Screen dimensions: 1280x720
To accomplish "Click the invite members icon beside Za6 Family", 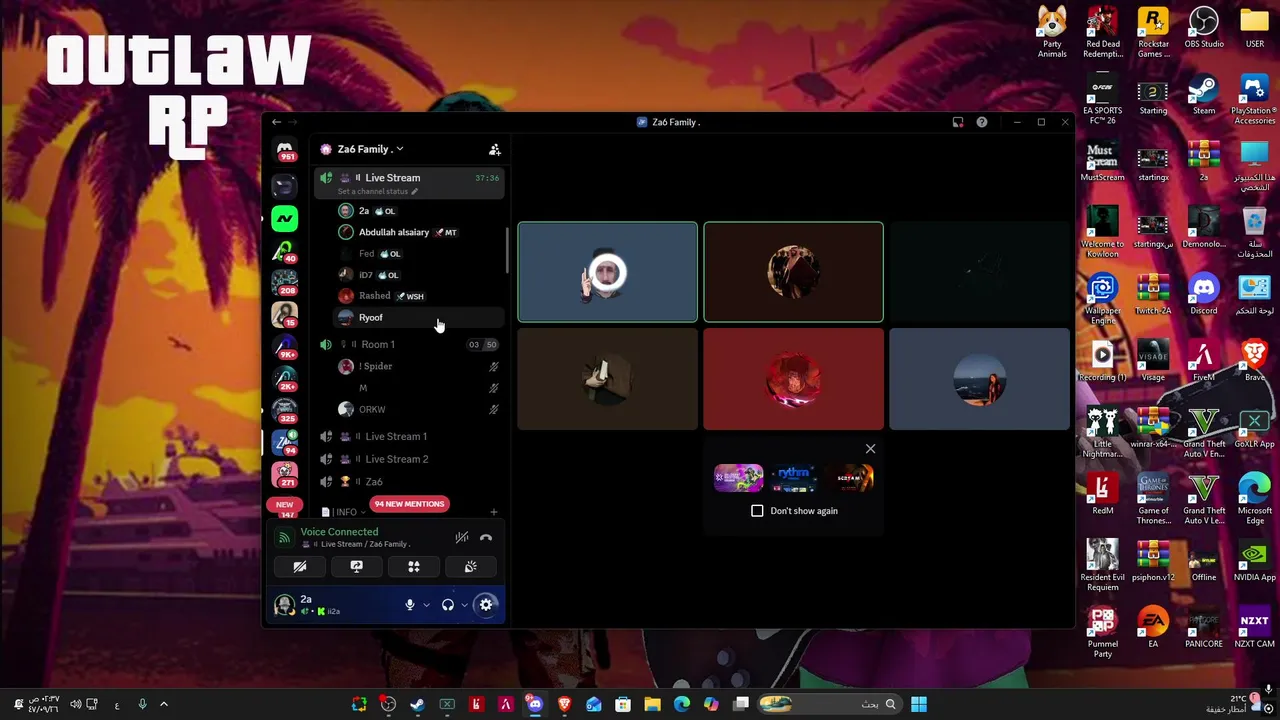I will coord(494,149).
